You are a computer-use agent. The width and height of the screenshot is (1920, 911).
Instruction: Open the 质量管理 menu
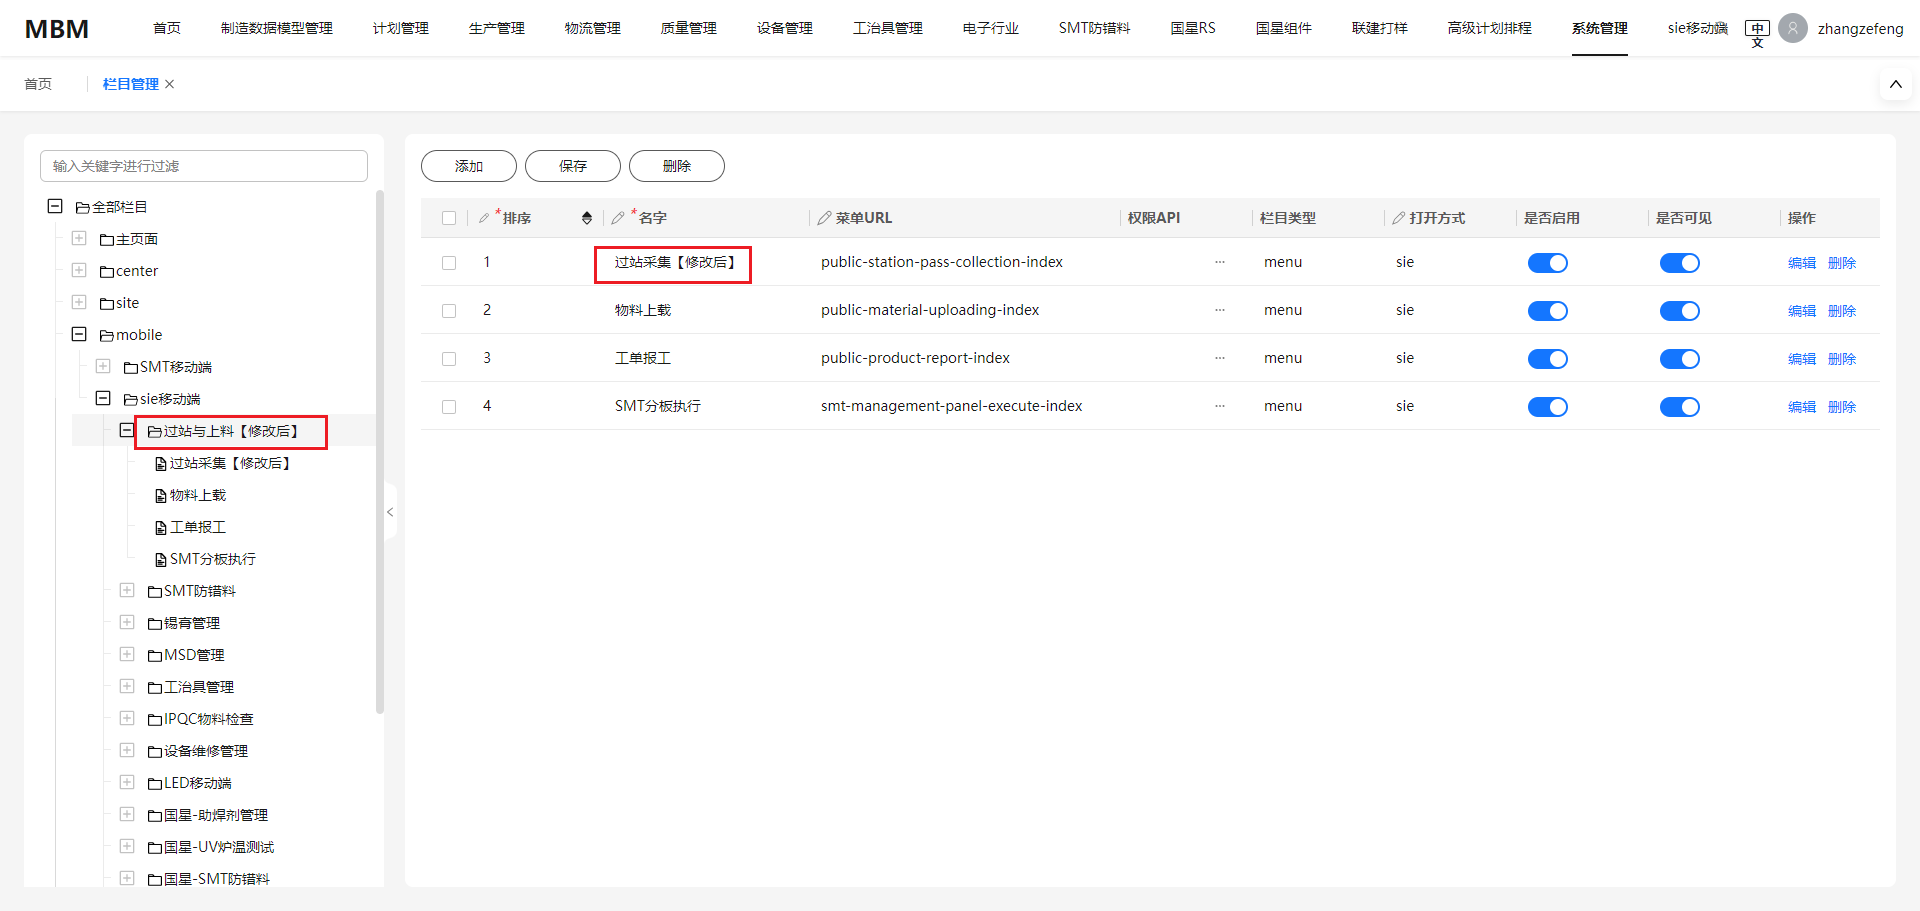pos(688,28)
